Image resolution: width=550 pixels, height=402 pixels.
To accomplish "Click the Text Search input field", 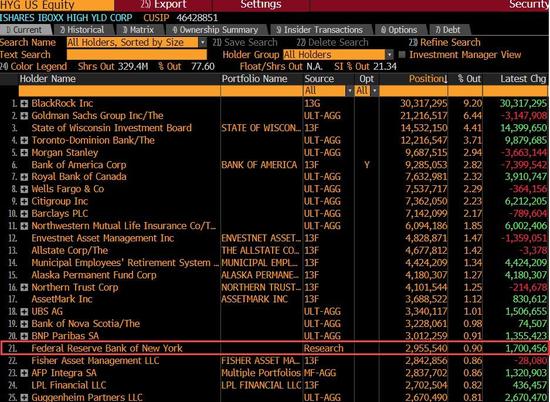I will click(136, 55).
